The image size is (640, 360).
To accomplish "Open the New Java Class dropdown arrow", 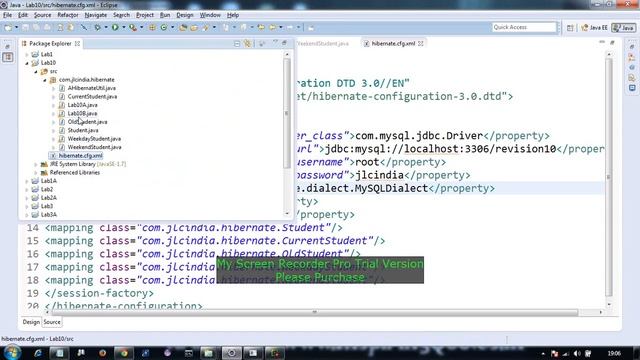I will (x=173, y=27).
